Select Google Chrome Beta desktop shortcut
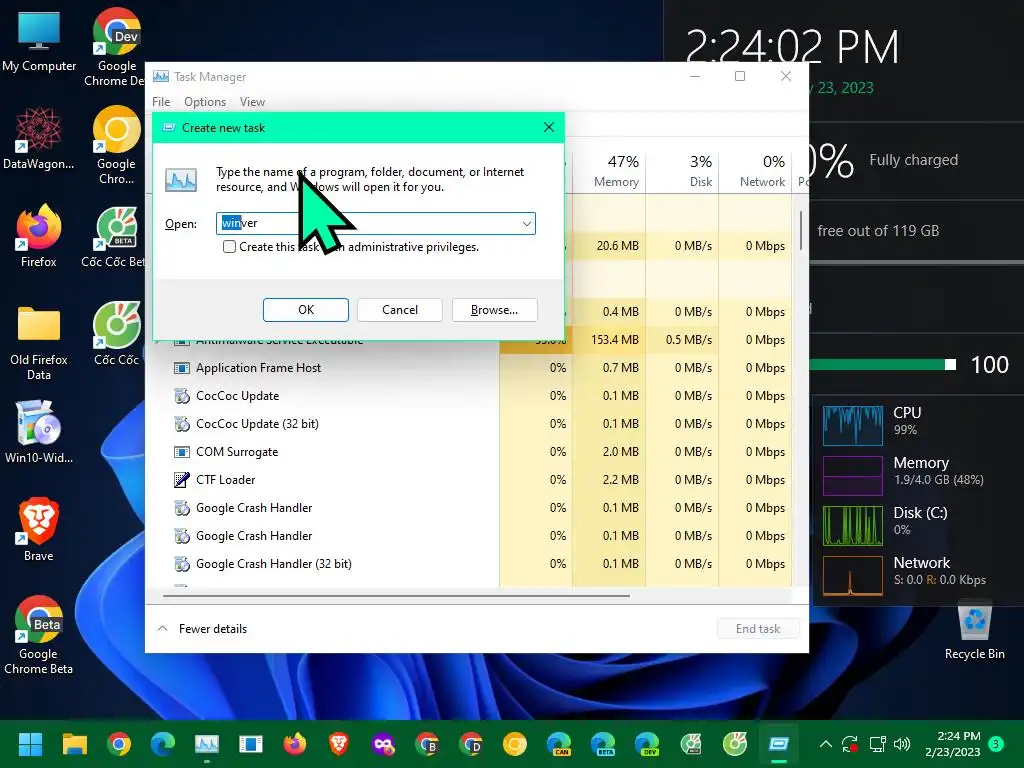 [x=39, y=635]
